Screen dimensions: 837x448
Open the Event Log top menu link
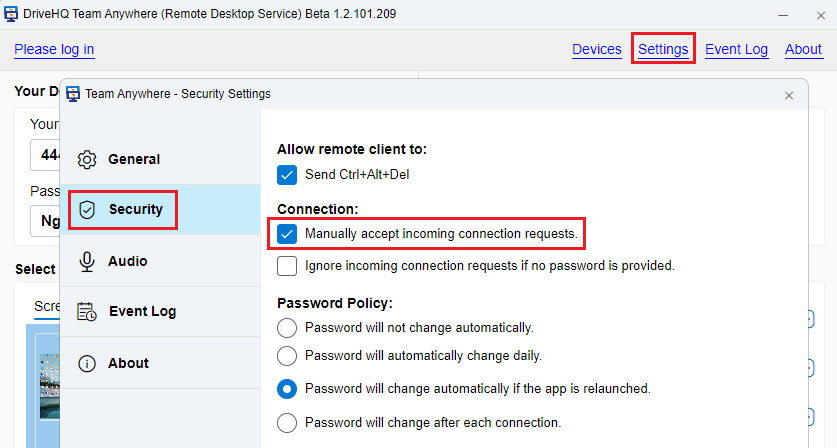(736, 49)
